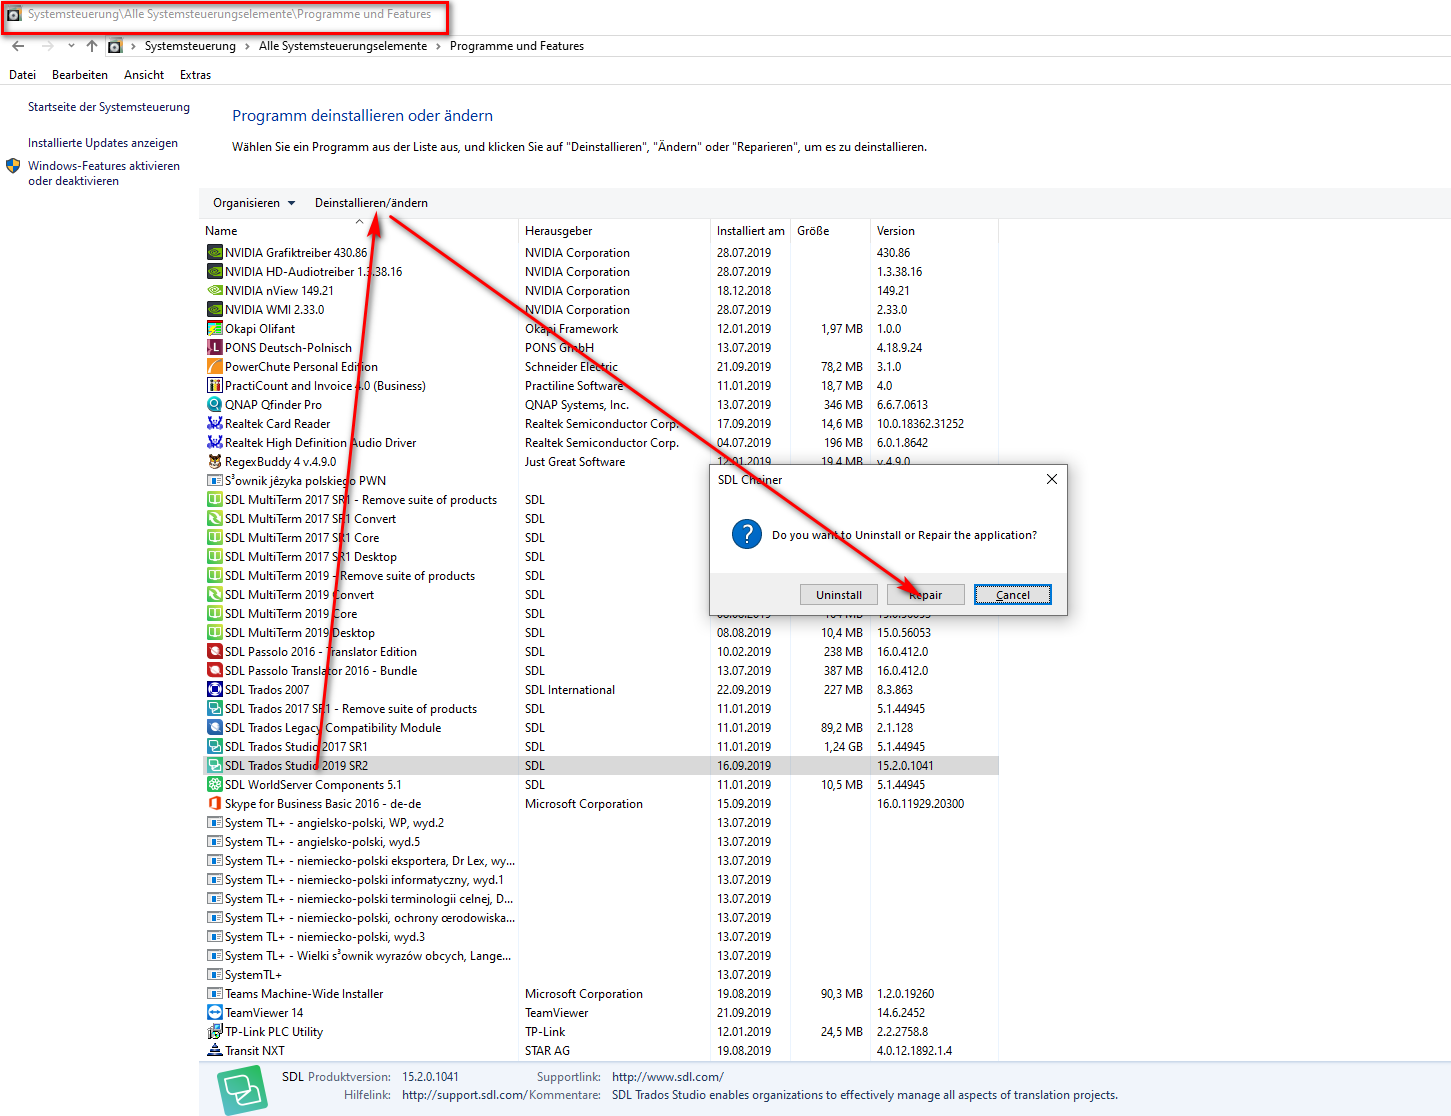
Task: Select the NVIDIA nView 149.21 icon
Action: pos(214,291)
